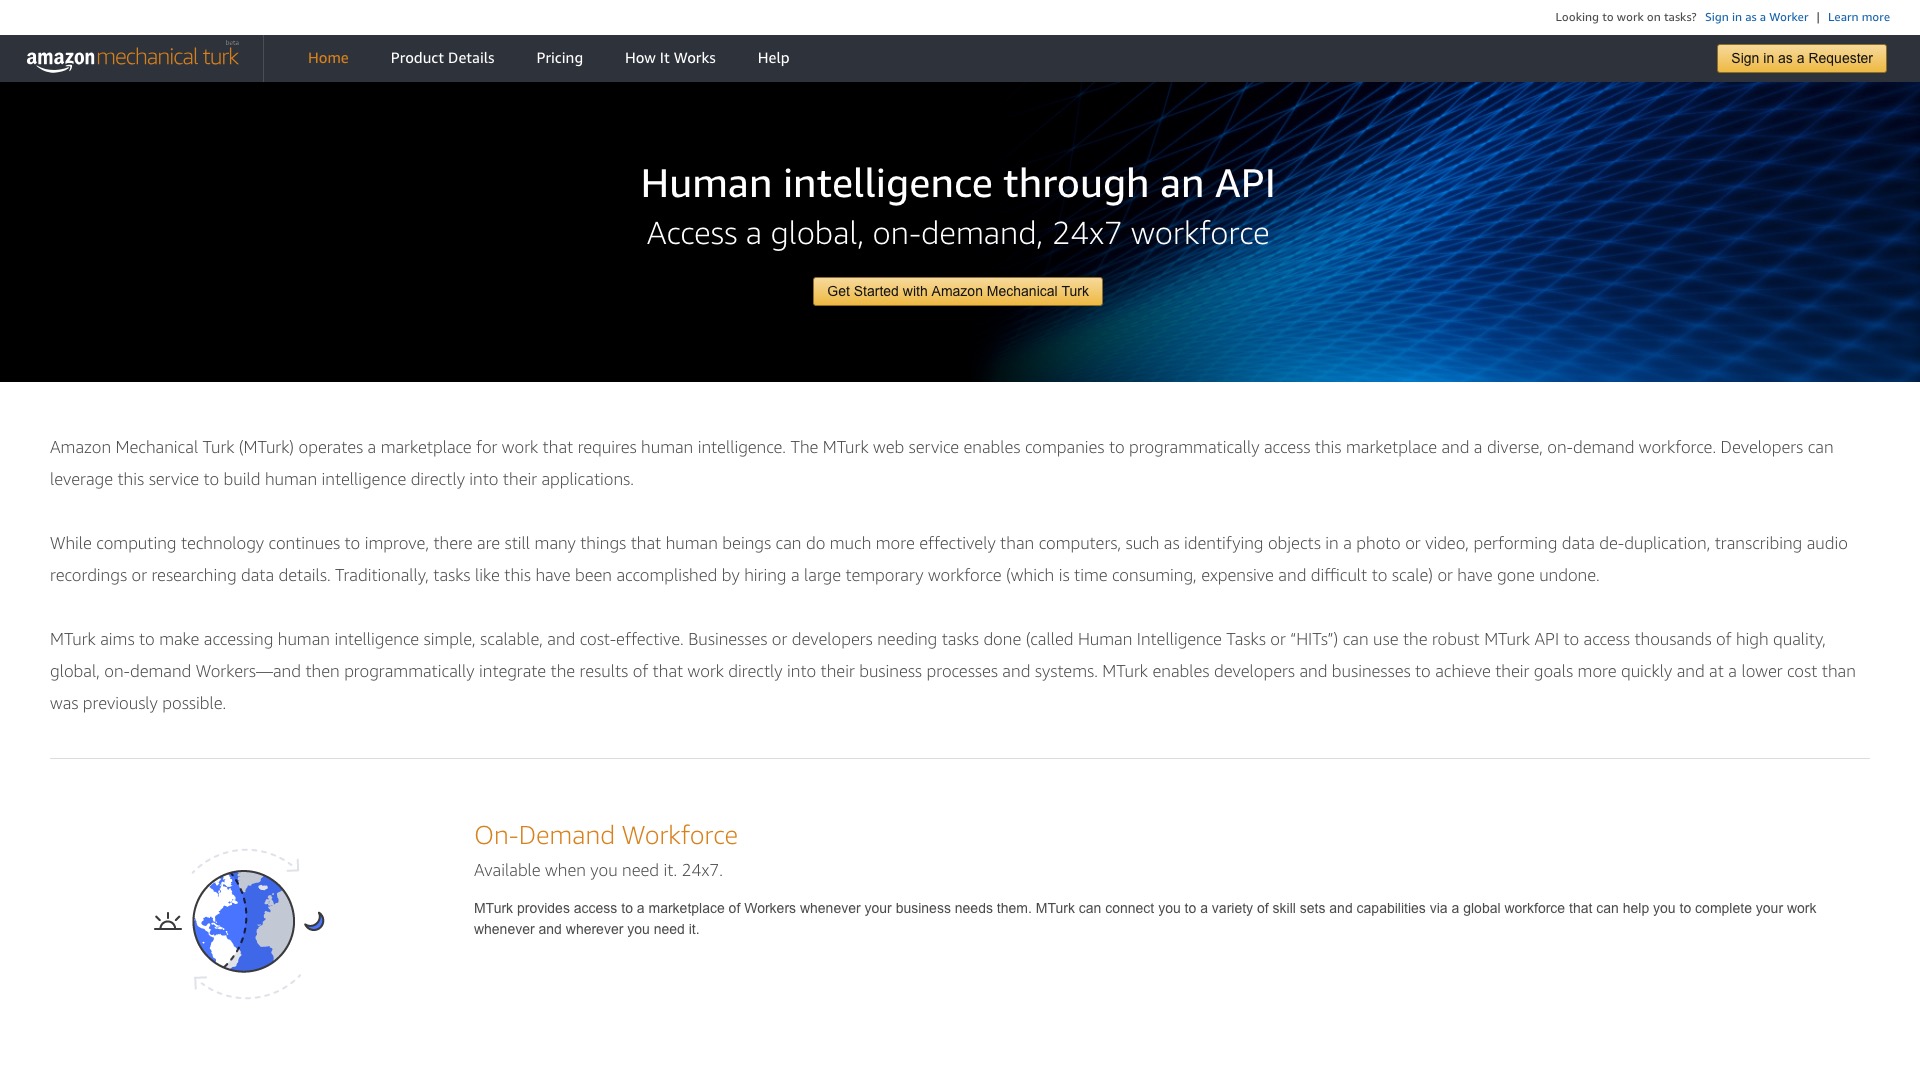Click Human intelligence through an API headline

957,183
